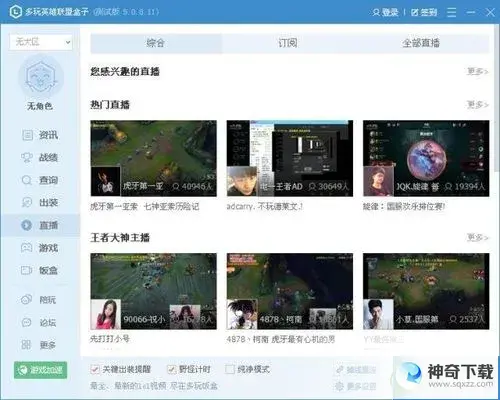Screen dimensions: 500x400
Task: Enable 纯净模式 checkbox
Action: (x=230, y=369)
